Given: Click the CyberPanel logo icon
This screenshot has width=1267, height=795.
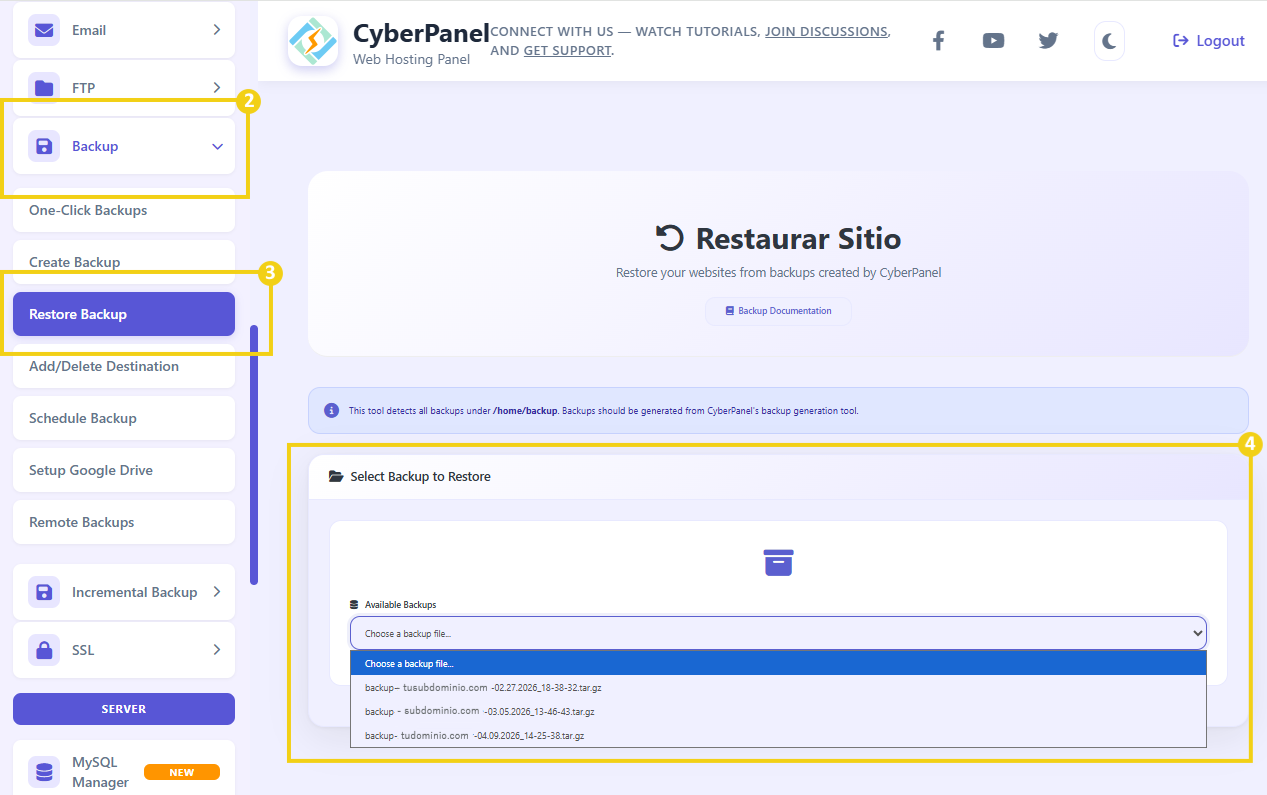Looking at the screenshot, I should click(x=313, y=41).
